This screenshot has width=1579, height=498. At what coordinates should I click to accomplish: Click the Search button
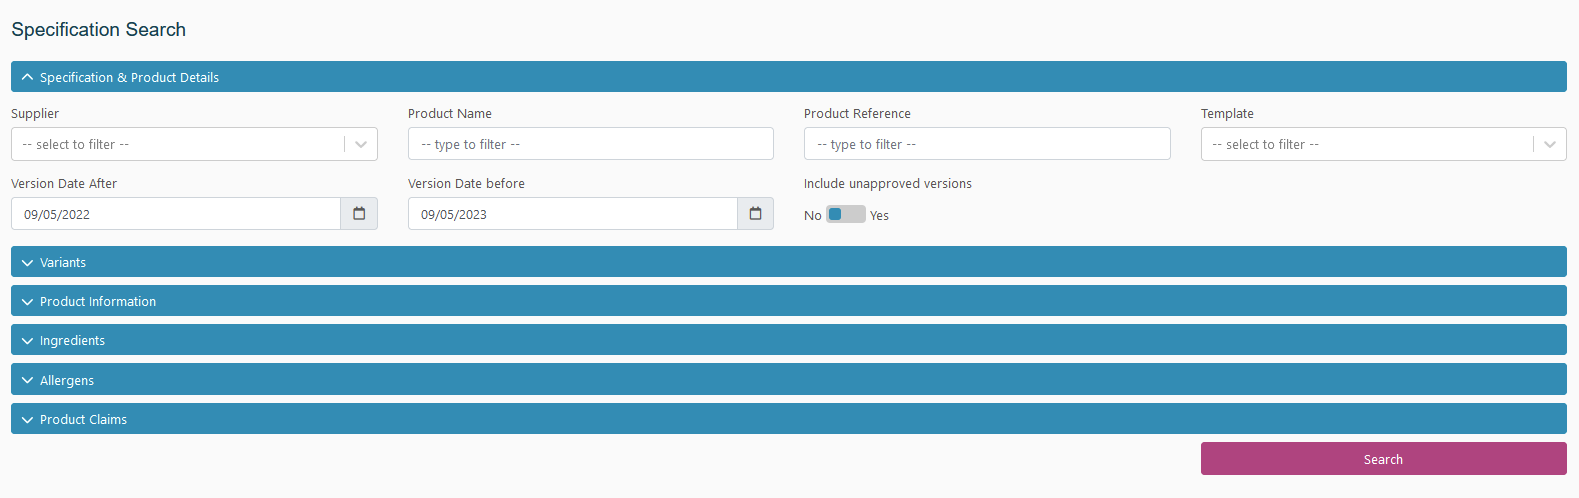click(x=1383, y=459)
